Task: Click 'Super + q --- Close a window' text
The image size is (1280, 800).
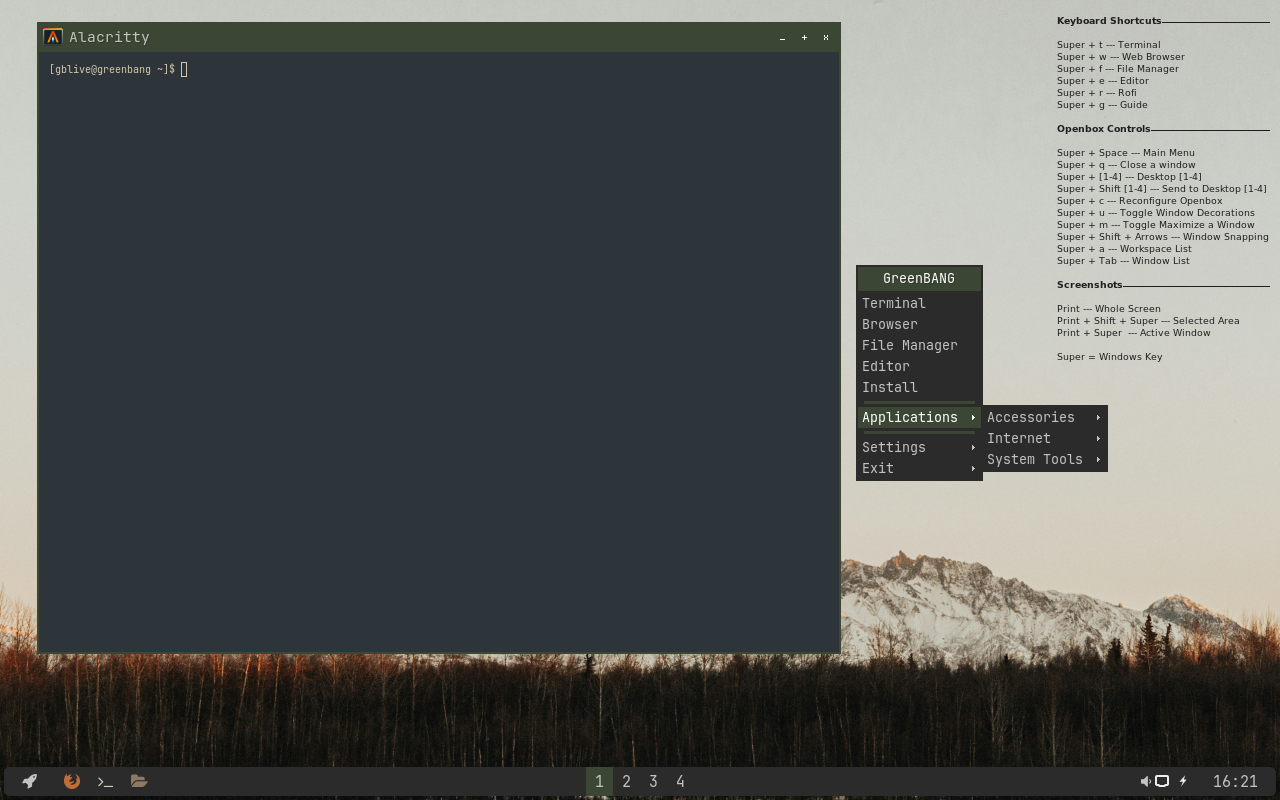Action: [1126, 165]
